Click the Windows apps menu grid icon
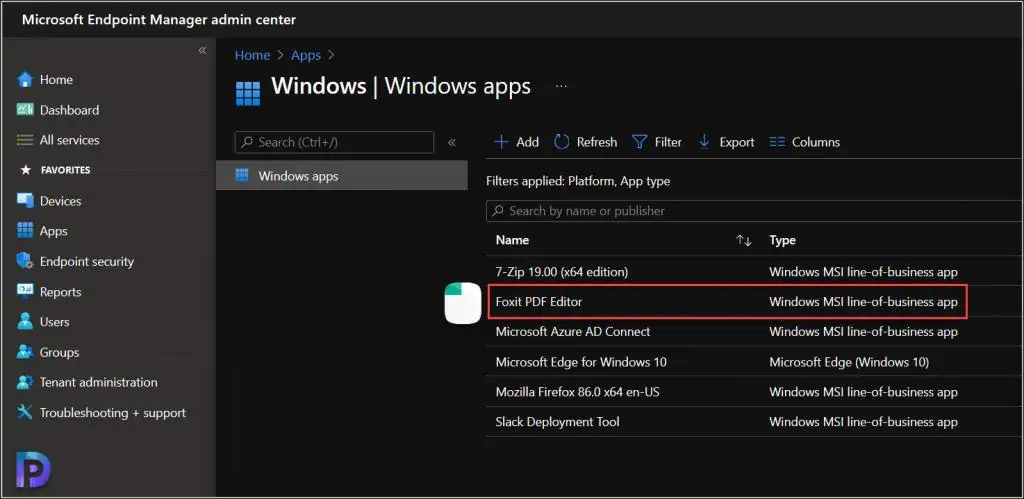The height and width of the screenshot is (499, 1024). pos(242,175)
